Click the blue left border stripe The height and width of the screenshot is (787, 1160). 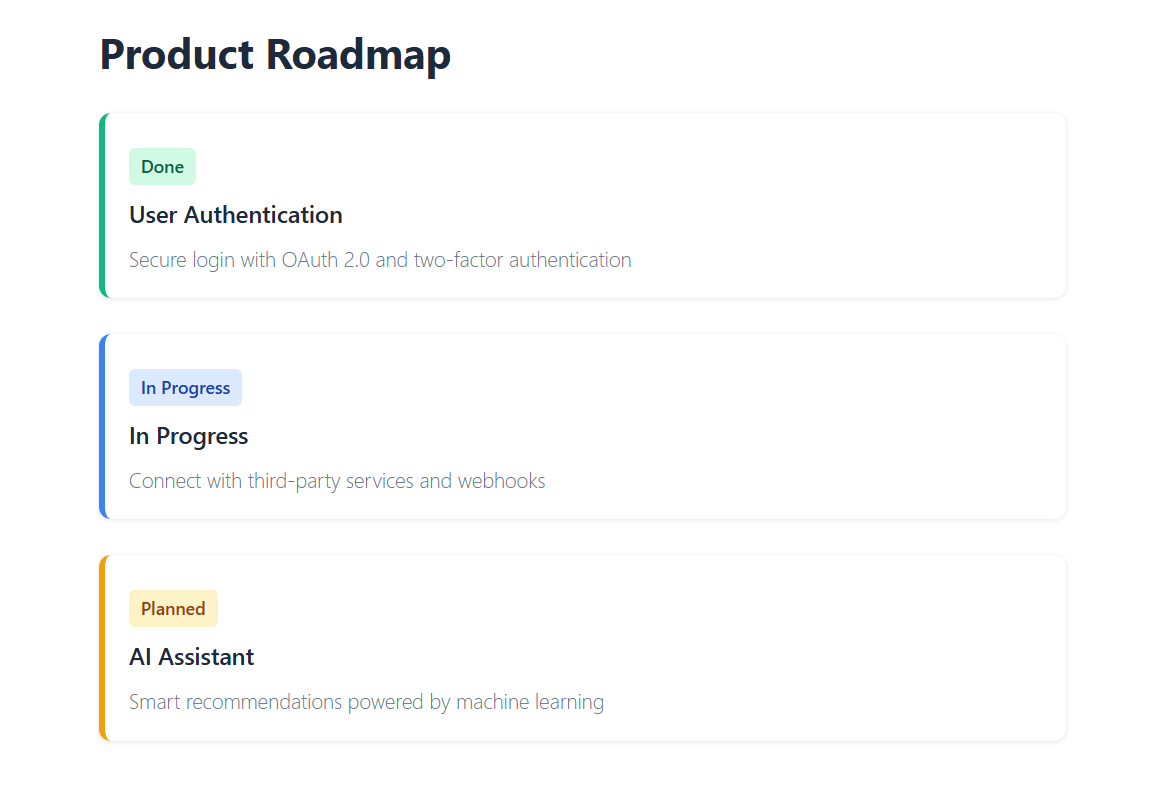coord(102,427)
